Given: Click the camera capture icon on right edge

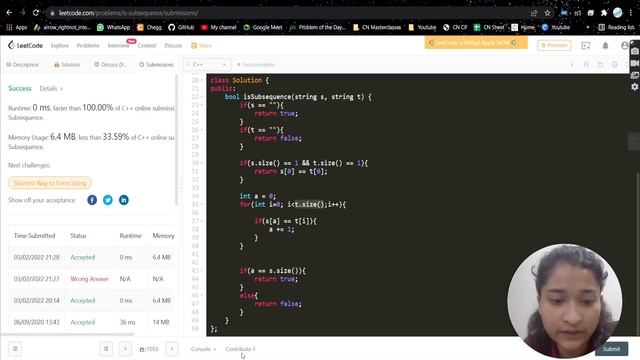Looking at the screenshot, I should (x=634, y=51).
